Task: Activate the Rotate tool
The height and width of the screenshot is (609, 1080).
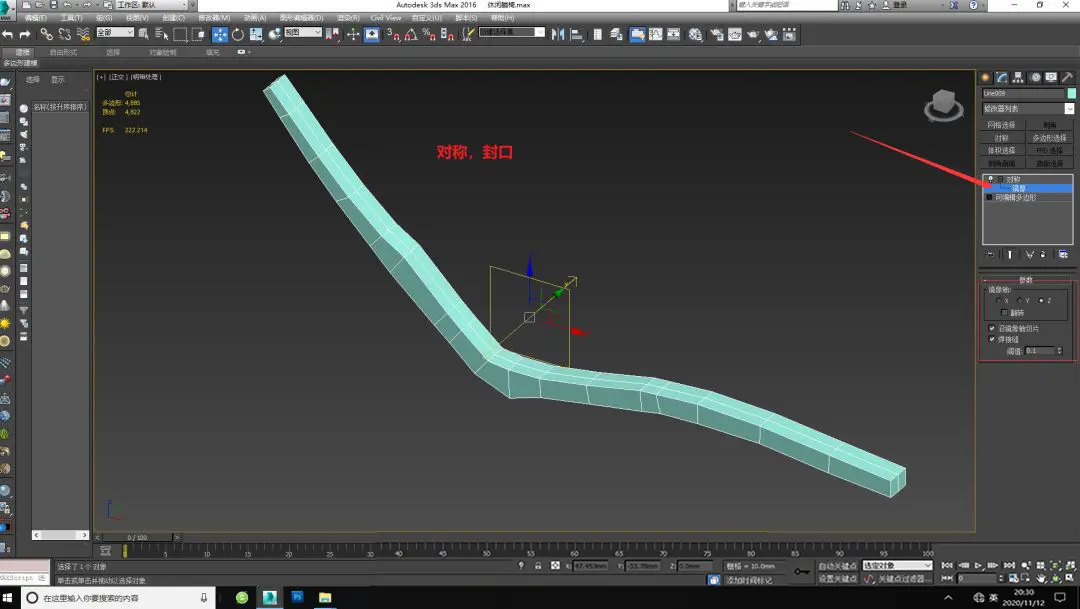Action: (x=238, y=34)
